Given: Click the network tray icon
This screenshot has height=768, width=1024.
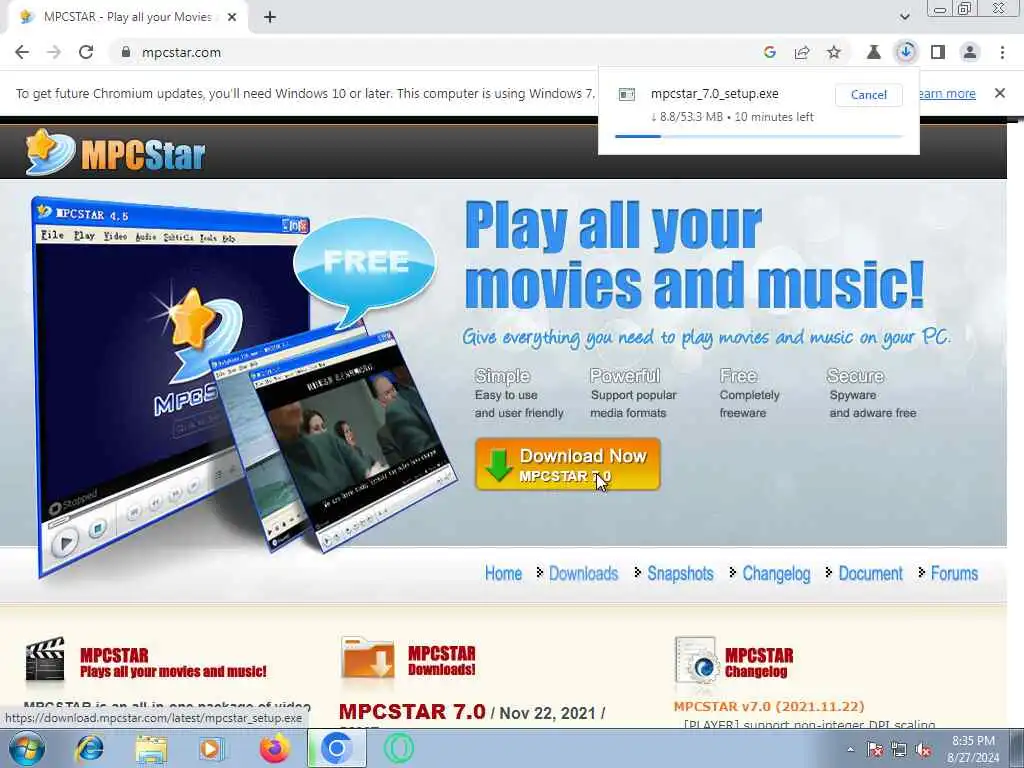Looking at the screenshot, I should point(899,750).
